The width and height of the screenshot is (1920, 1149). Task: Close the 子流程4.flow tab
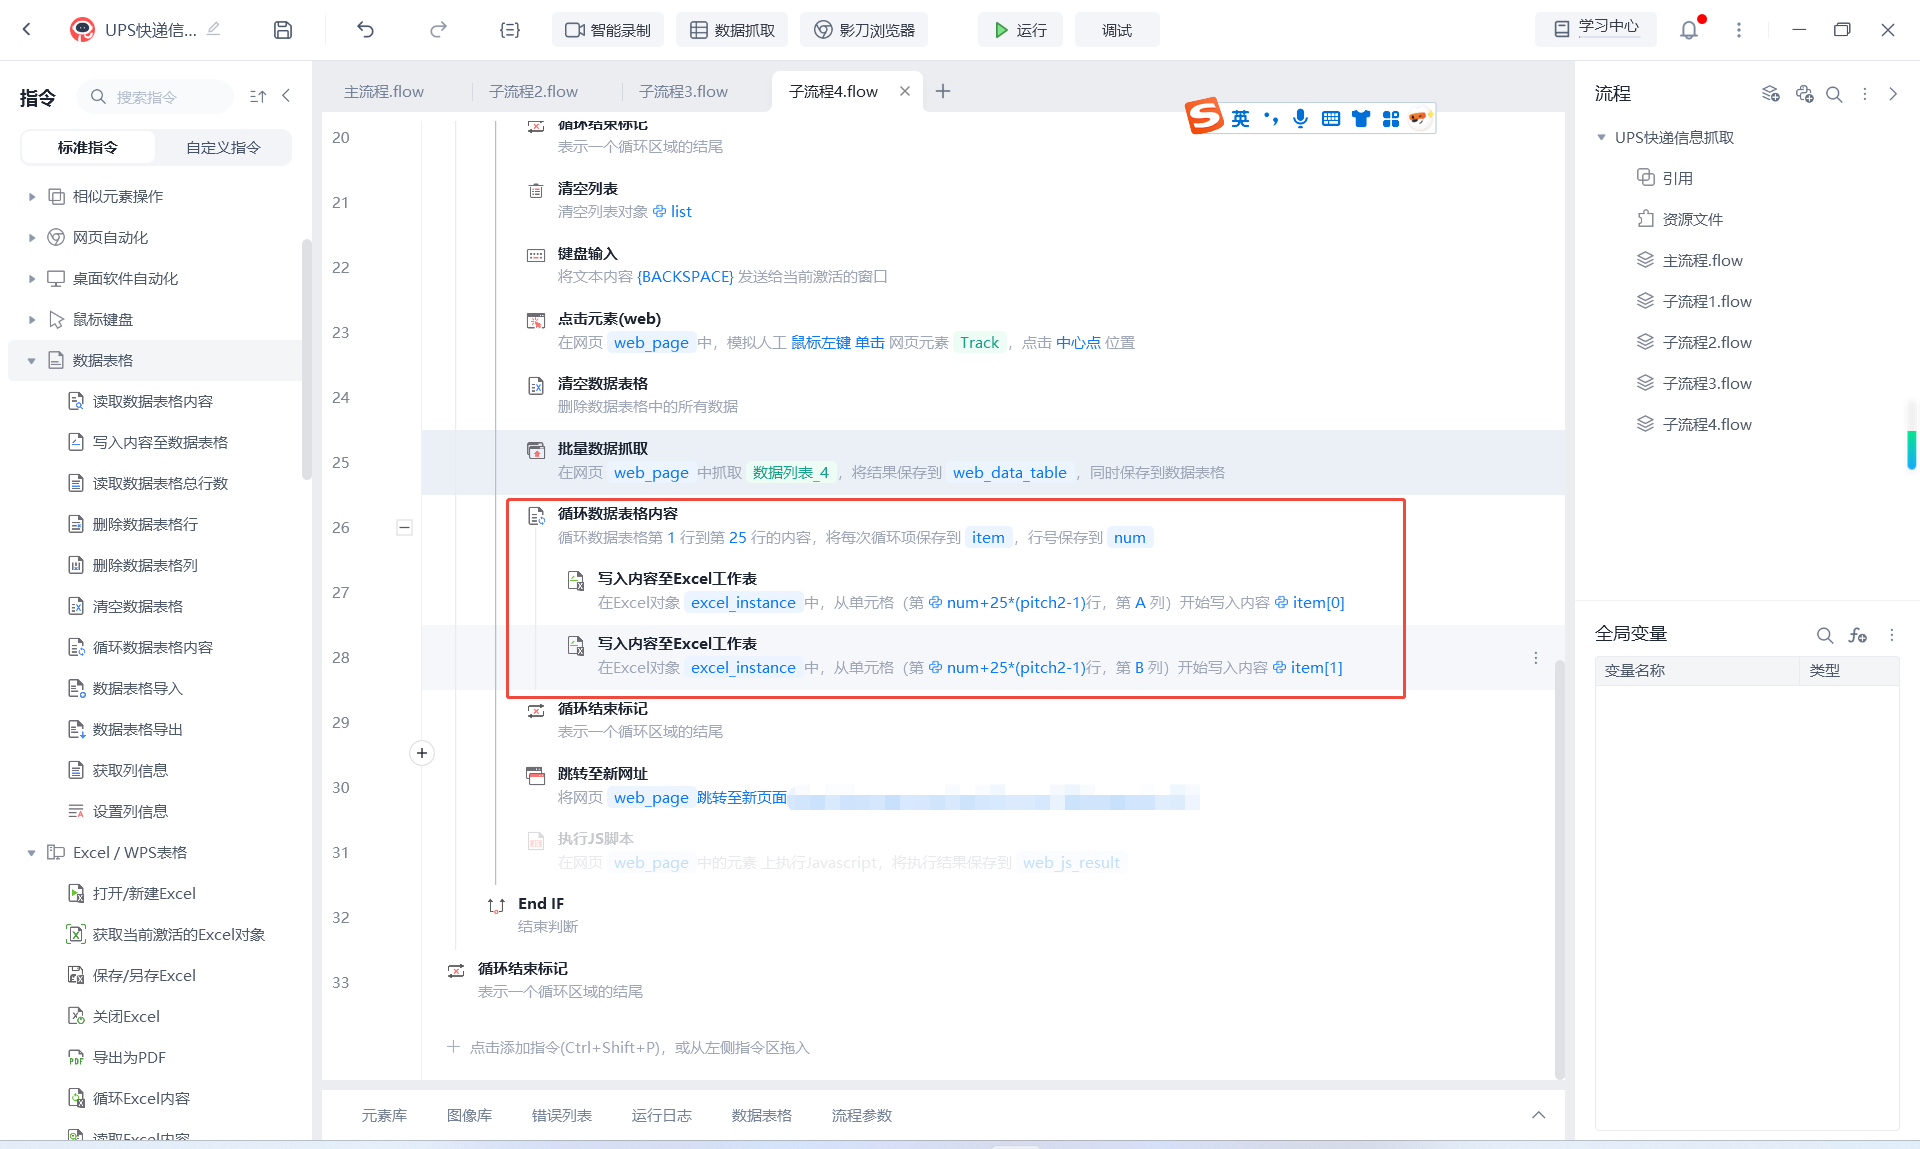click(x=905, y=91)
